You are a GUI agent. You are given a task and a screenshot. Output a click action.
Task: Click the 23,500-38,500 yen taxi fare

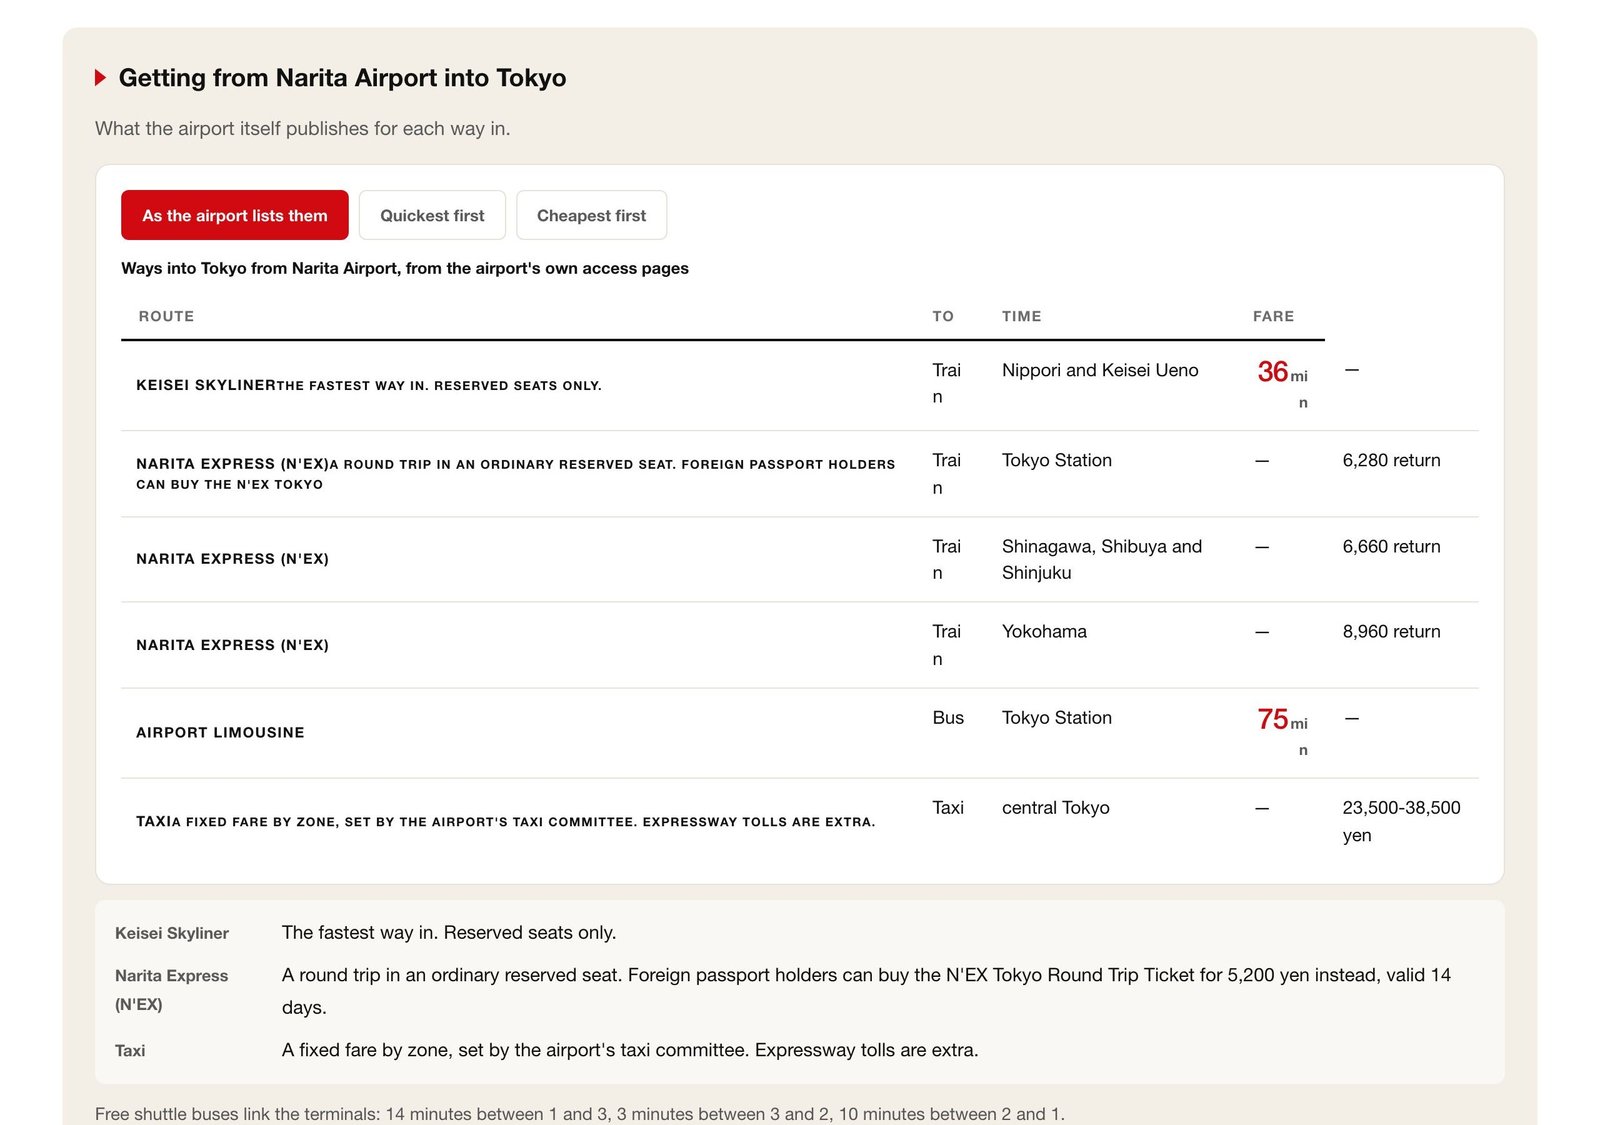pos(1401,821)
